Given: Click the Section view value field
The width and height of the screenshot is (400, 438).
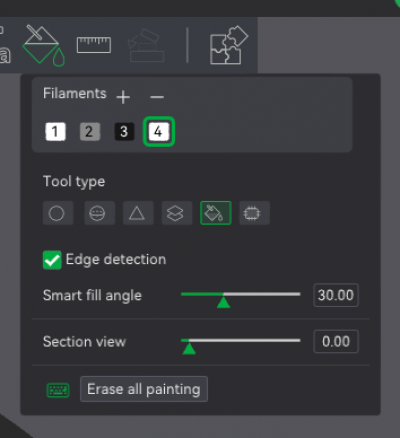Looking at the screenshot, I should click(x=336, y=341).
